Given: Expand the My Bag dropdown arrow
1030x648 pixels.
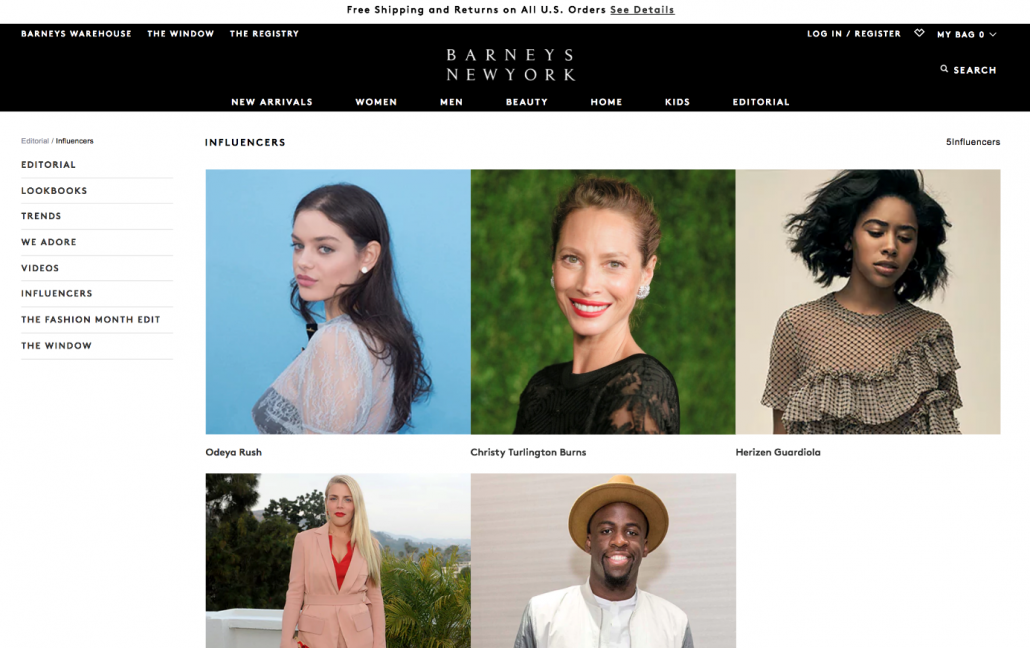Looking at the screenshot, I should (993, 34).
